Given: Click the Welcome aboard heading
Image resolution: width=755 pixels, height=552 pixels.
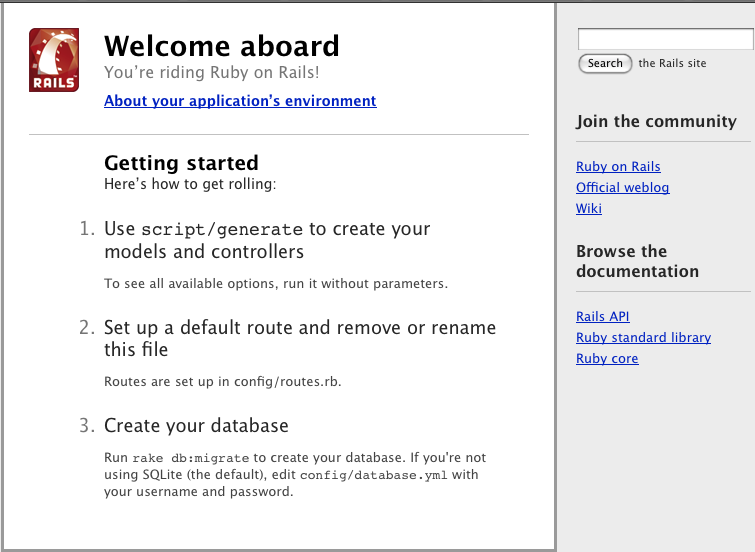Looking at the screenshot, I should click(x=221, y=46).
